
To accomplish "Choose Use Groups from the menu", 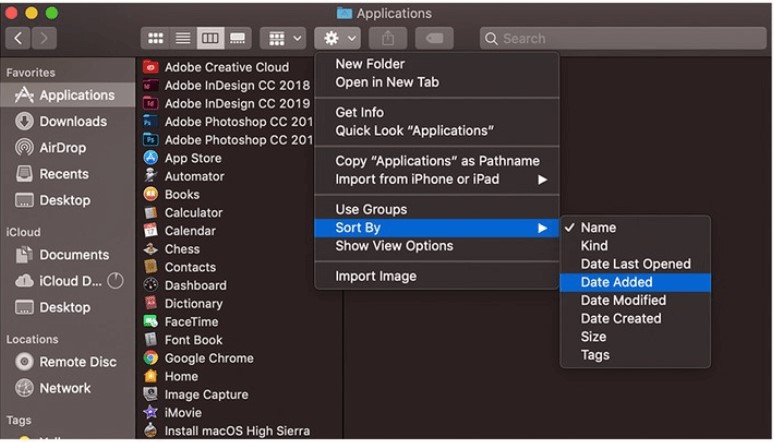I will coord(437,209).
